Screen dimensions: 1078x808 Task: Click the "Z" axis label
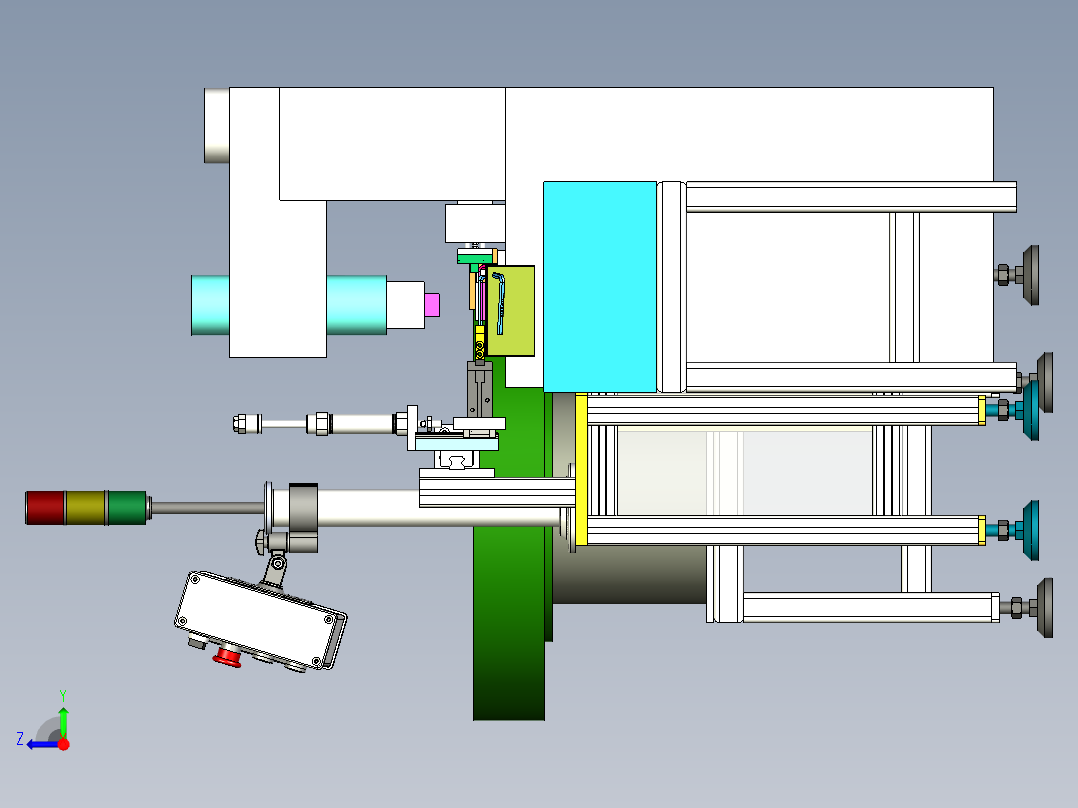pyautogui.click(x=20, y=739)
